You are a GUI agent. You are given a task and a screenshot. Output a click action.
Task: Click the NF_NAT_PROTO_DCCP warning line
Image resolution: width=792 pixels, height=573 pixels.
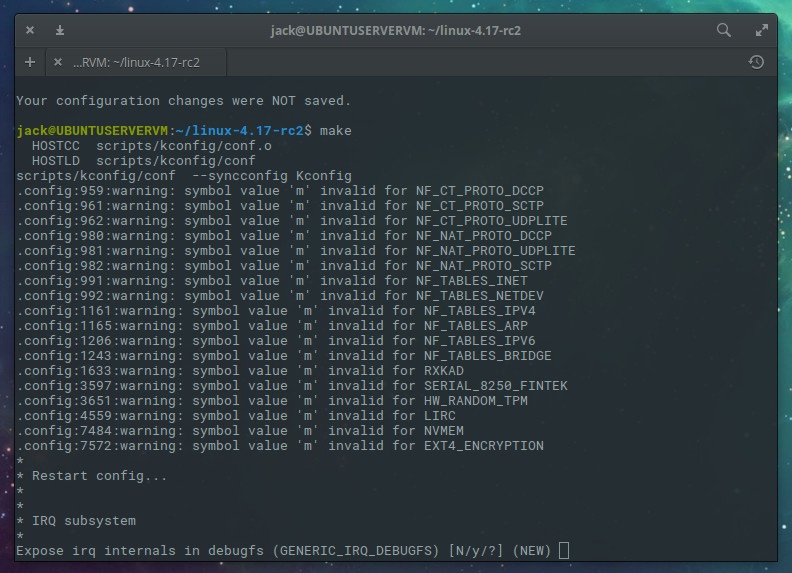(x=284, y=236)
